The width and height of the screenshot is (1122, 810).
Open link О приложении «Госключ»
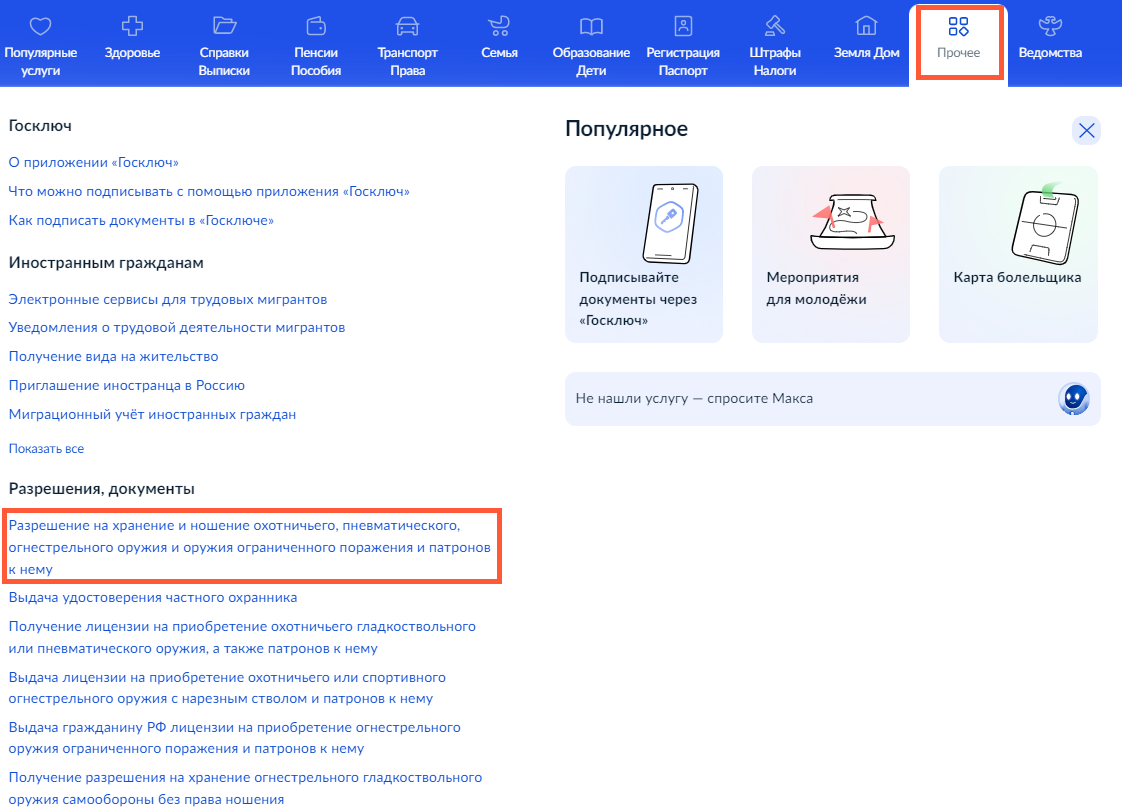click(93, 162)
